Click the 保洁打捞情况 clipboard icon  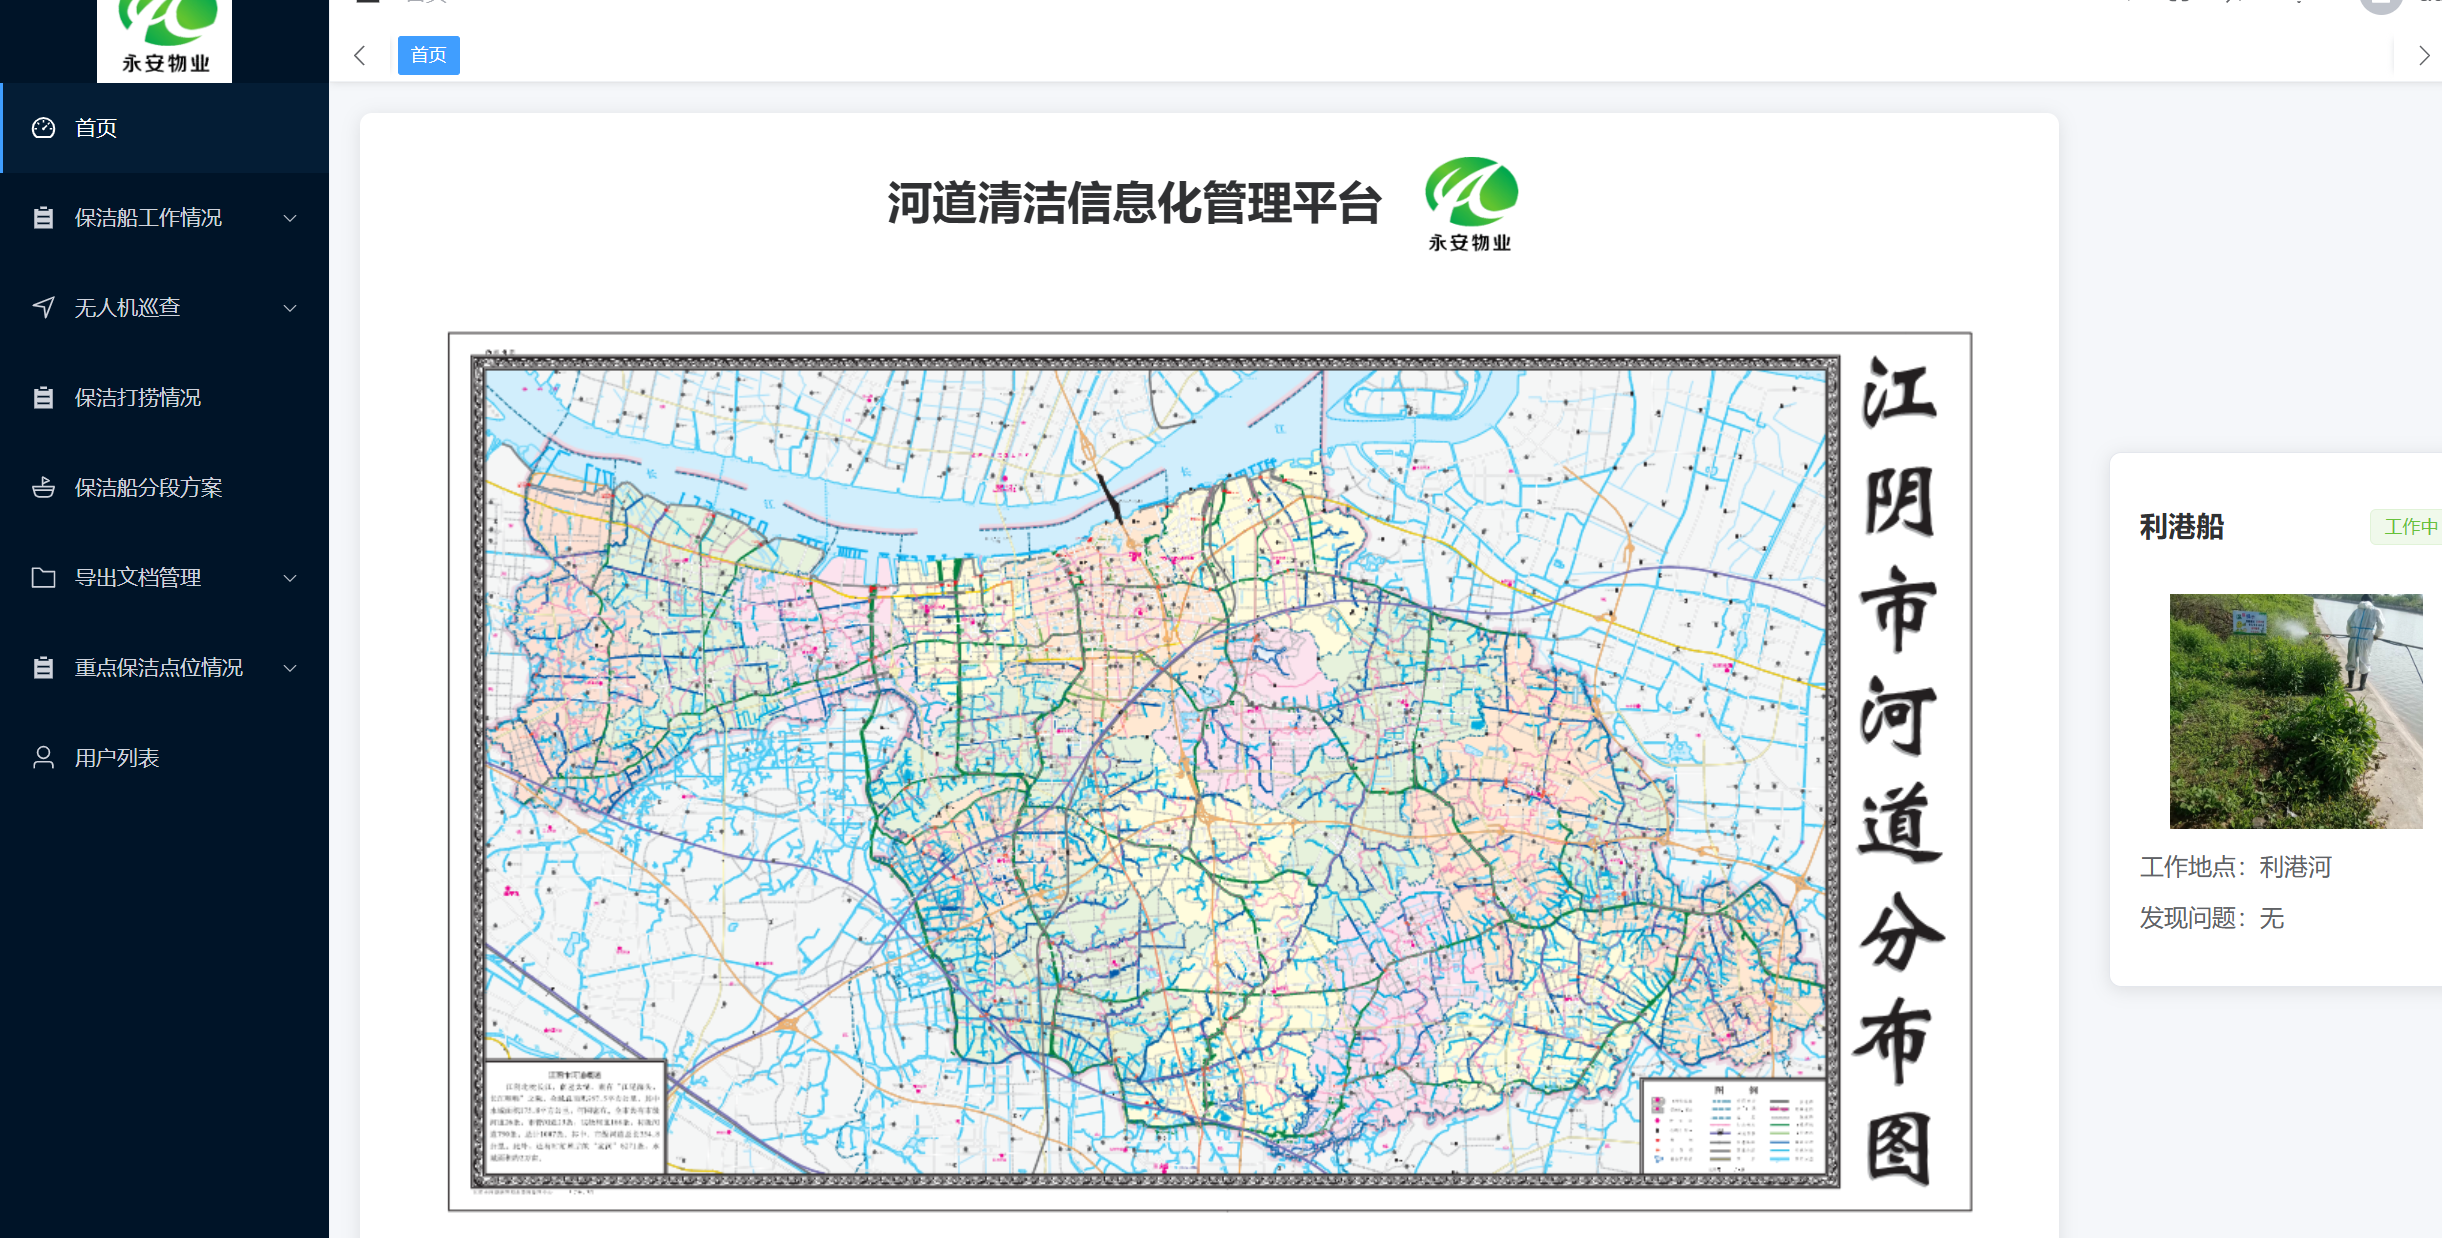tap(42, 397)
